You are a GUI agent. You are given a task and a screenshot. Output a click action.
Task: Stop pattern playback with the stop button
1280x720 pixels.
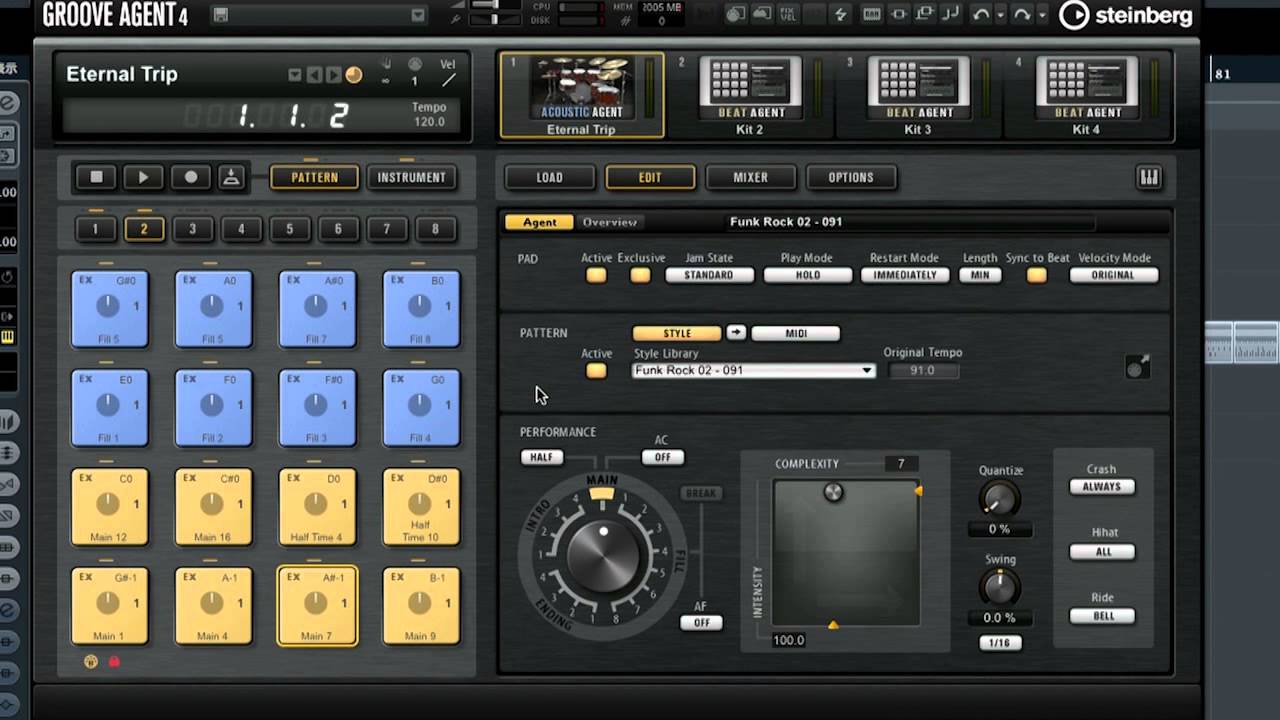96,177
